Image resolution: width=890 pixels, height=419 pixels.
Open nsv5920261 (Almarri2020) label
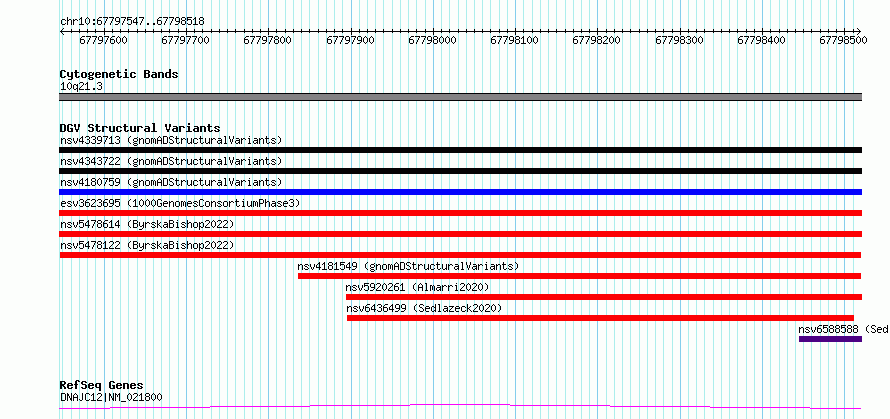[x=417, y=287]
